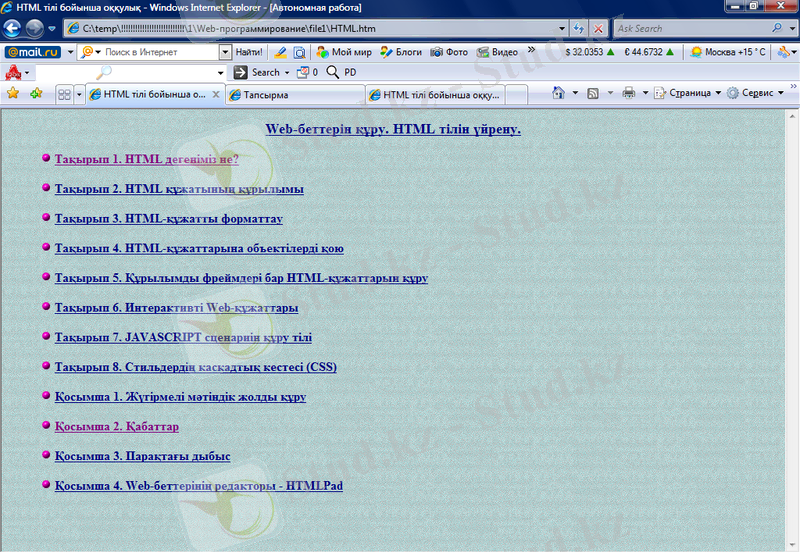Click the RSS feeds icon
Viewport: 800px width, 552px height.
pos(593,93)
